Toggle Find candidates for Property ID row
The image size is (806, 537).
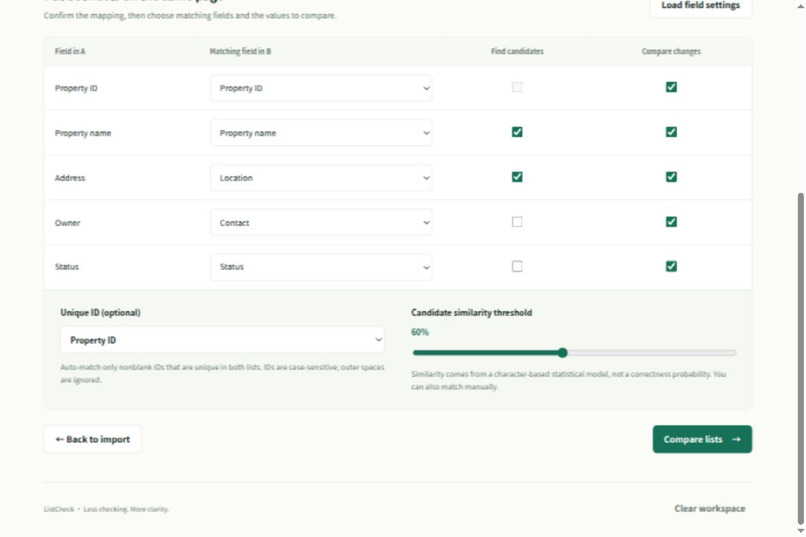click(x=517, y=87)
